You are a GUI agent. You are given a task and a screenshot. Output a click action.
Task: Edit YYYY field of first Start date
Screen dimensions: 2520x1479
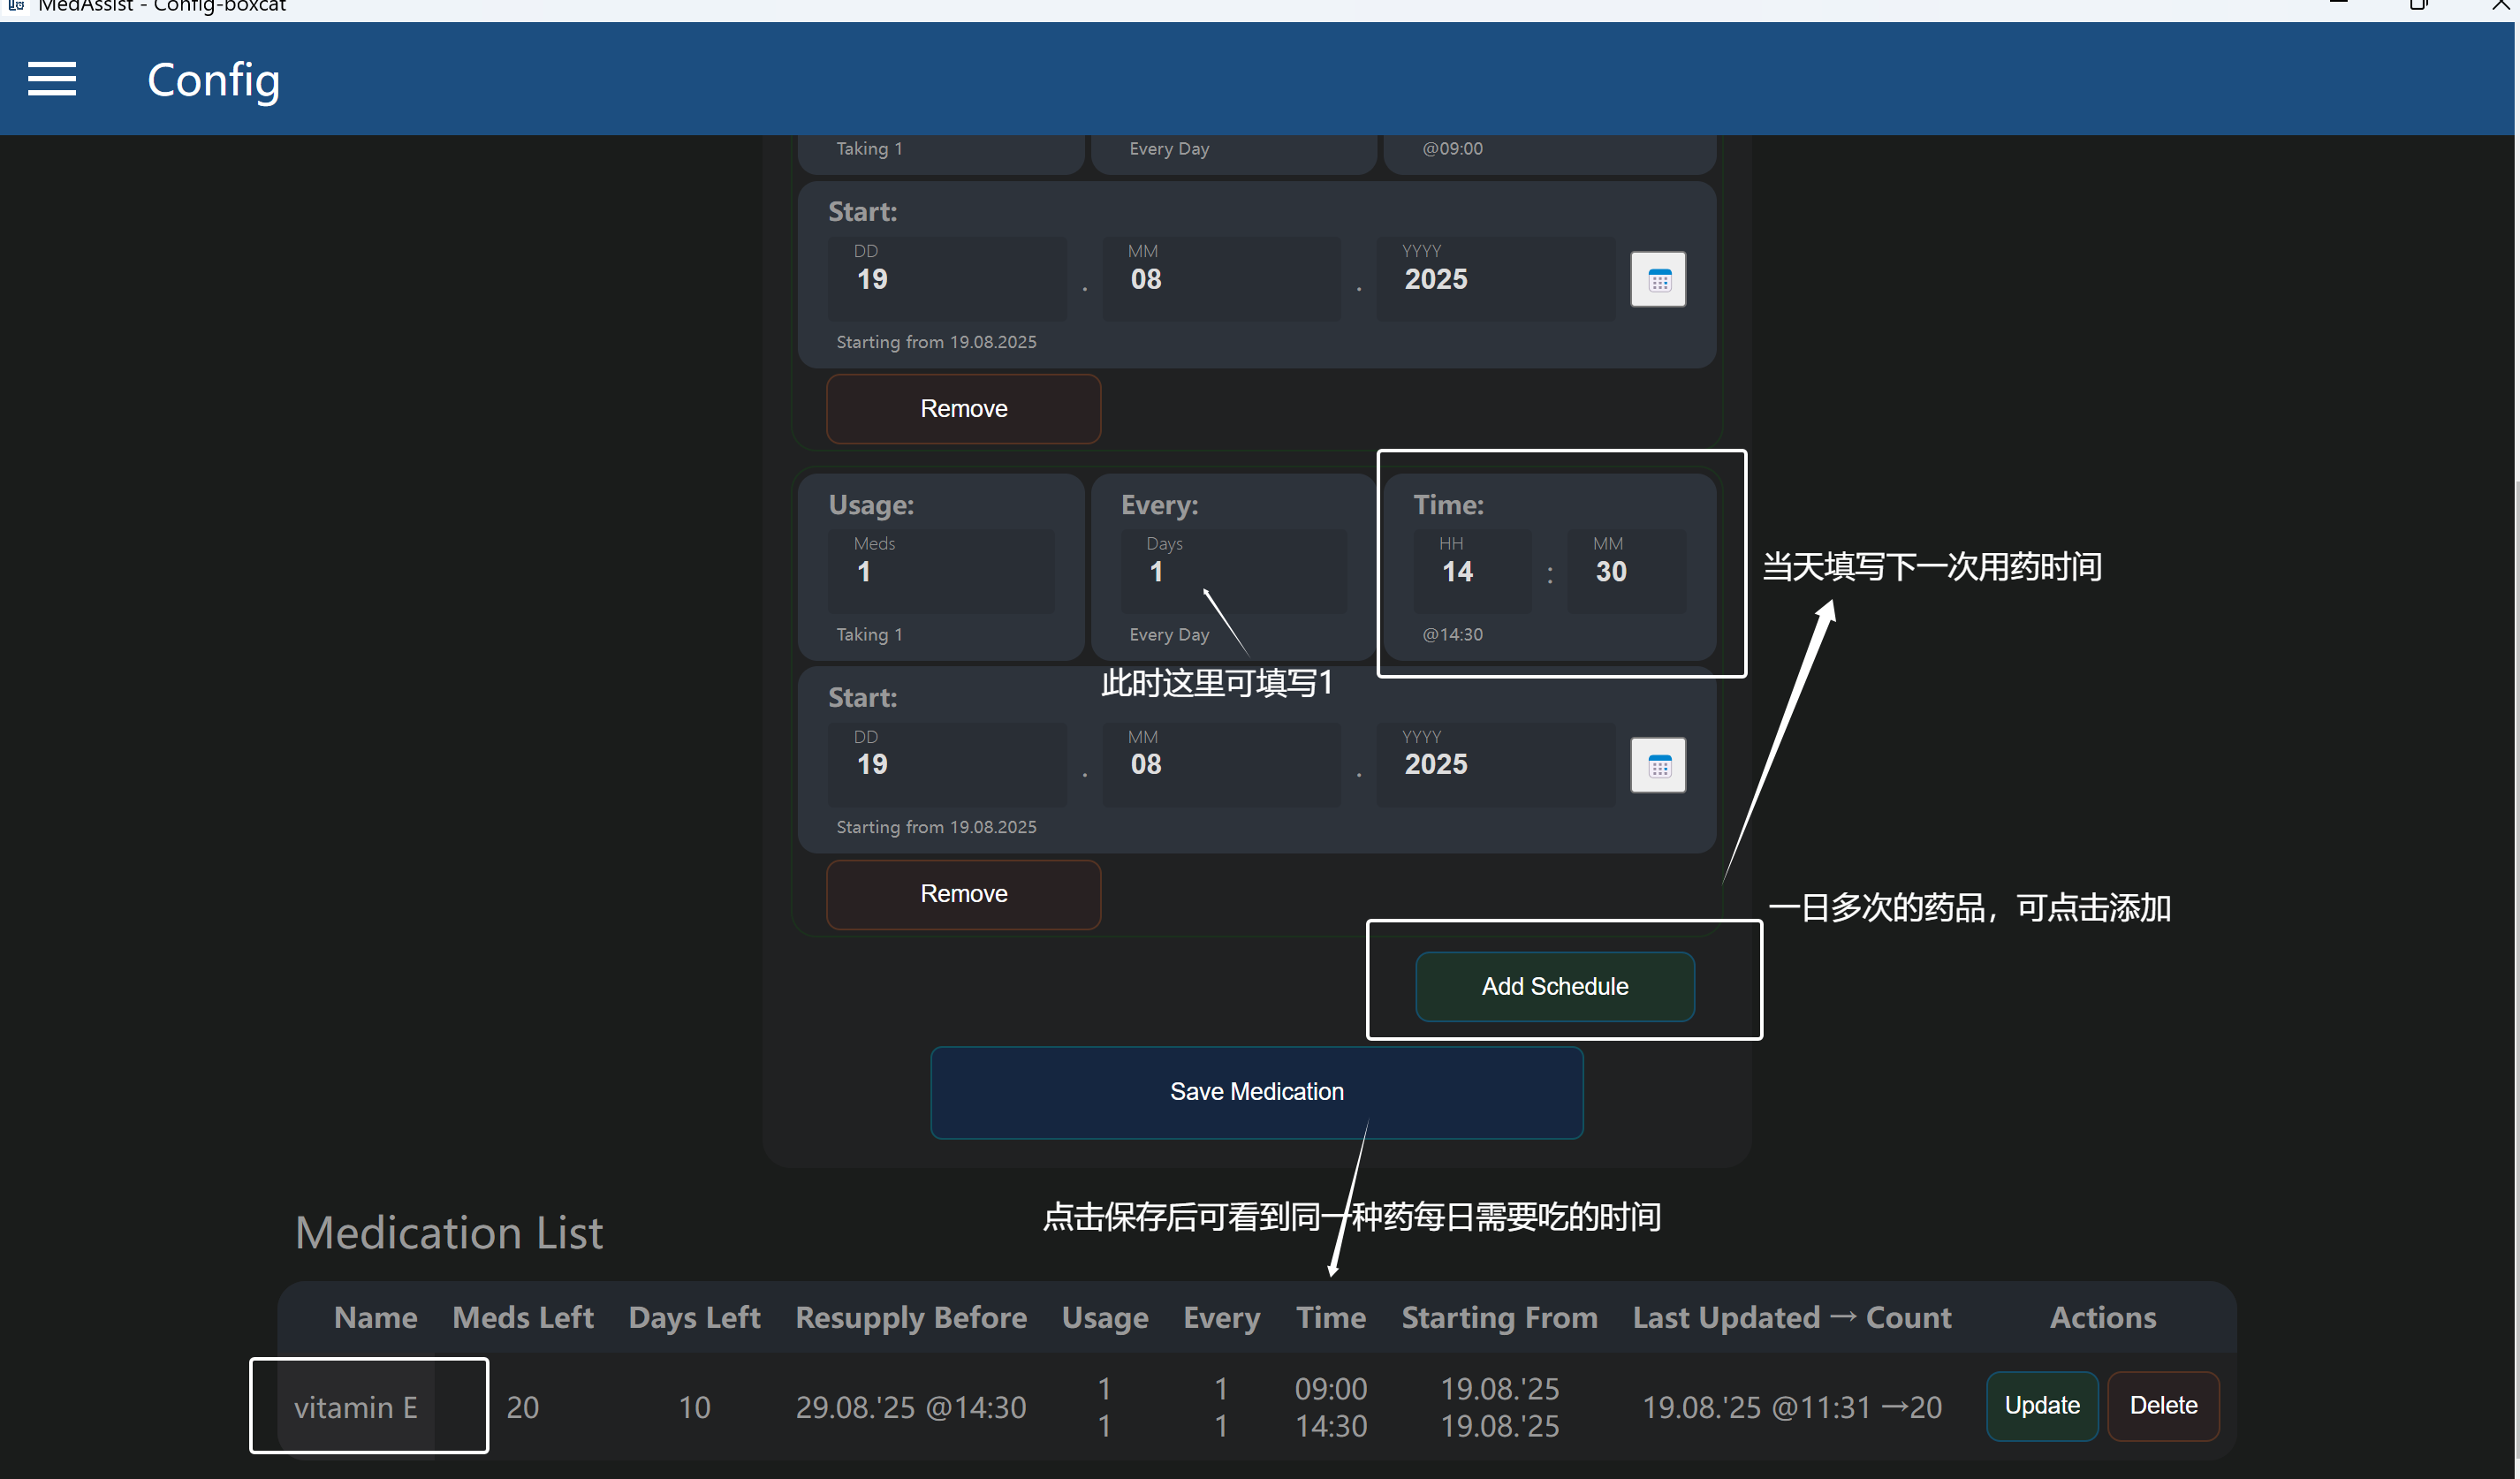tap(1495, 278)
